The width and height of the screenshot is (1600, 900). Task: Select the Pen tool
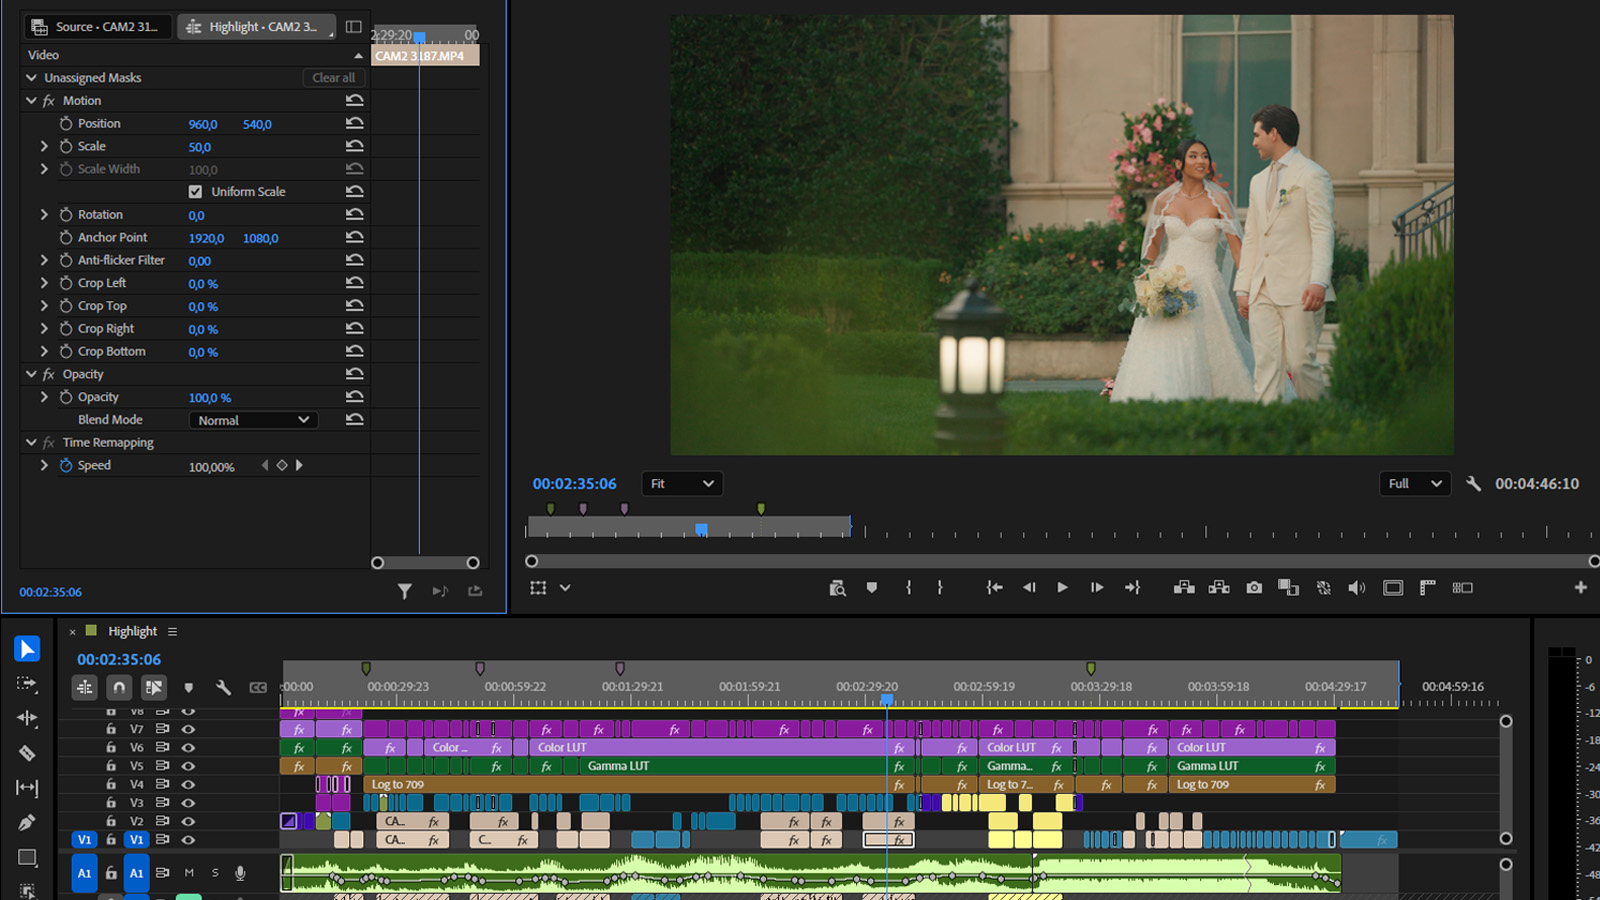click(x=27, y=822)
